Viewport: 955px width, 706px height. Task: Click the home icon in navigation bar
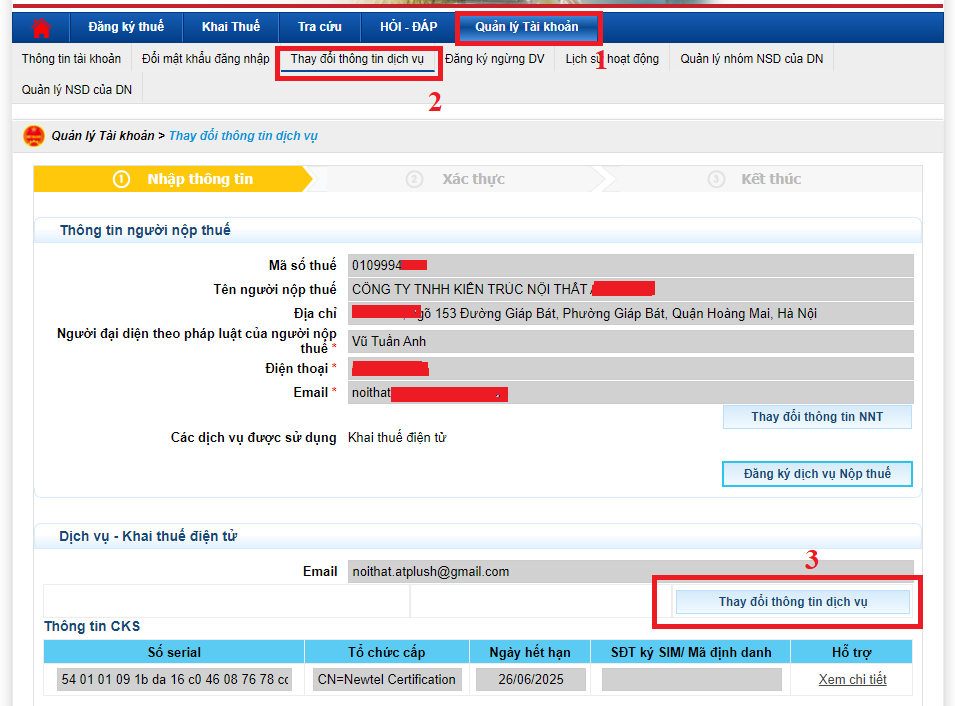(x=41, y=27)
